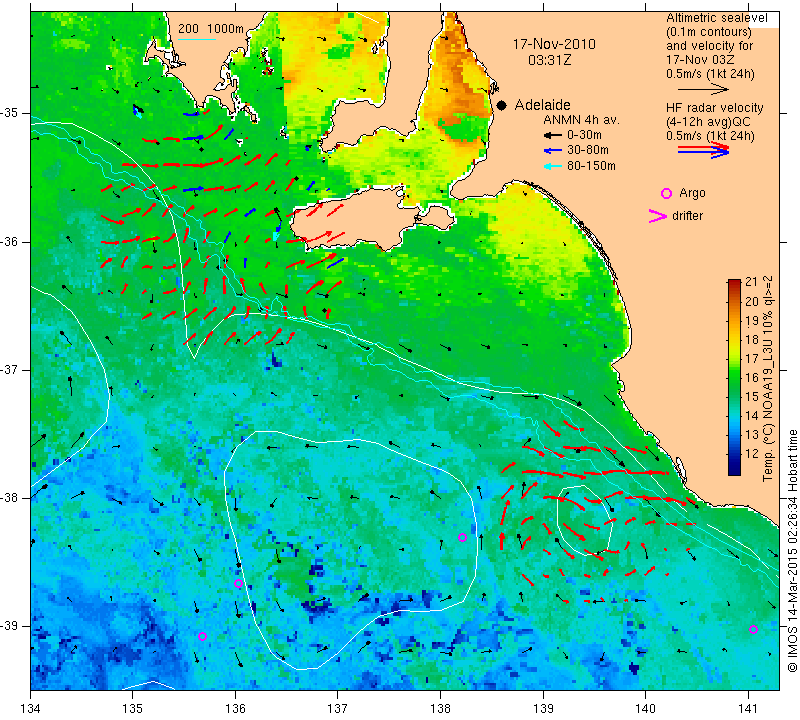Click the 'drifter' legend label
Image resolution: width=800 pixels, height=720 pixels.
(x=687, y=216)
